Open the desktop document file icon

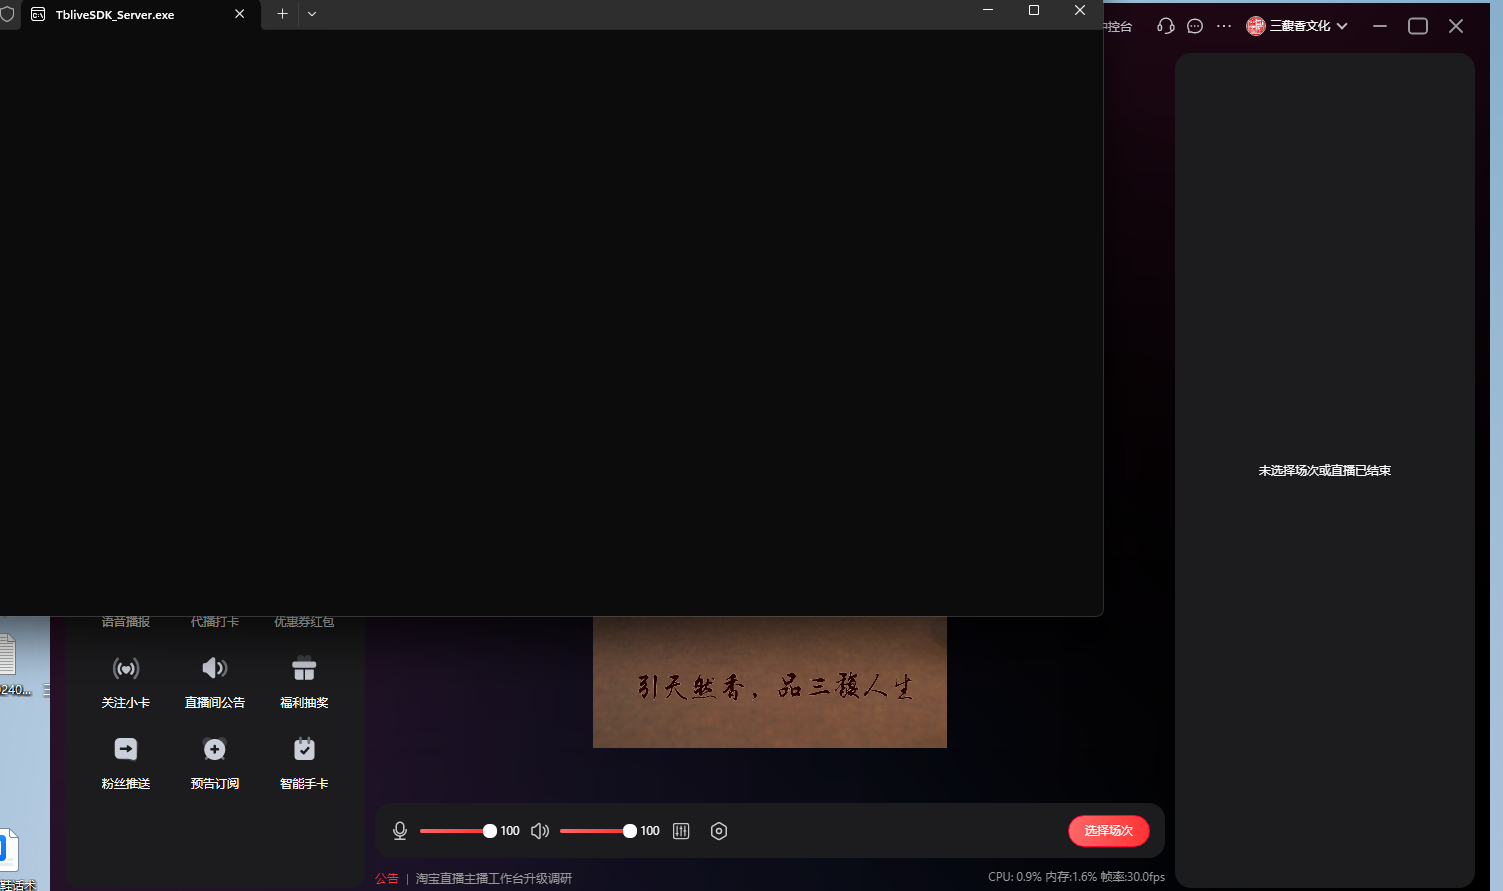point(7,655)
